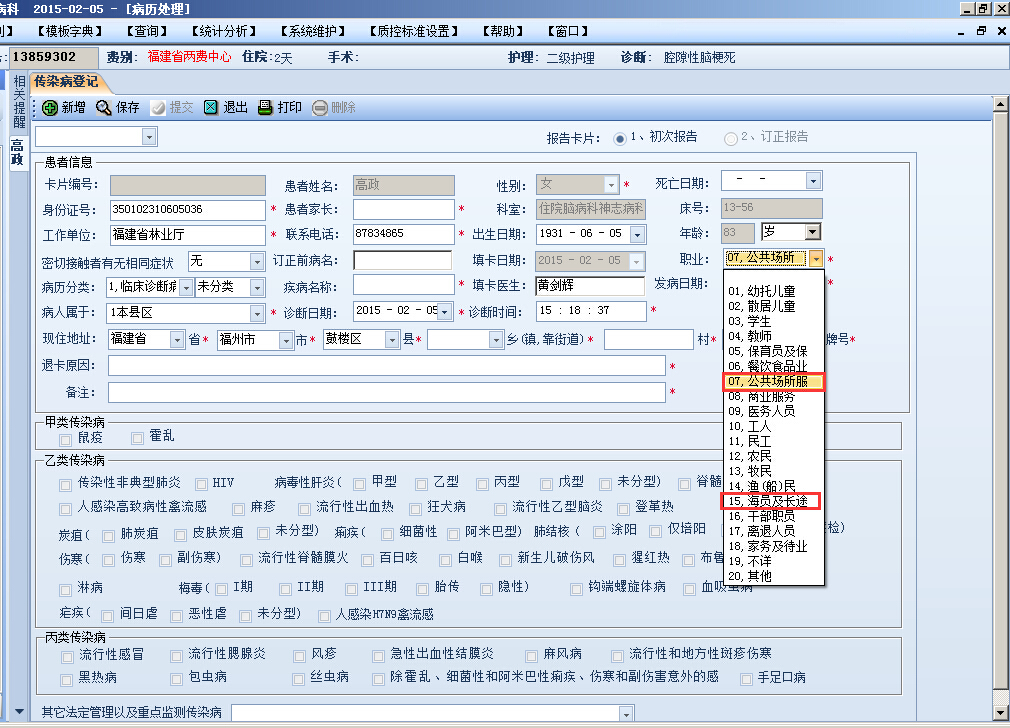This screenshot has width=1010, height=728.
Task: Open the 病人属于 dropdown
Action: [257, 314]
